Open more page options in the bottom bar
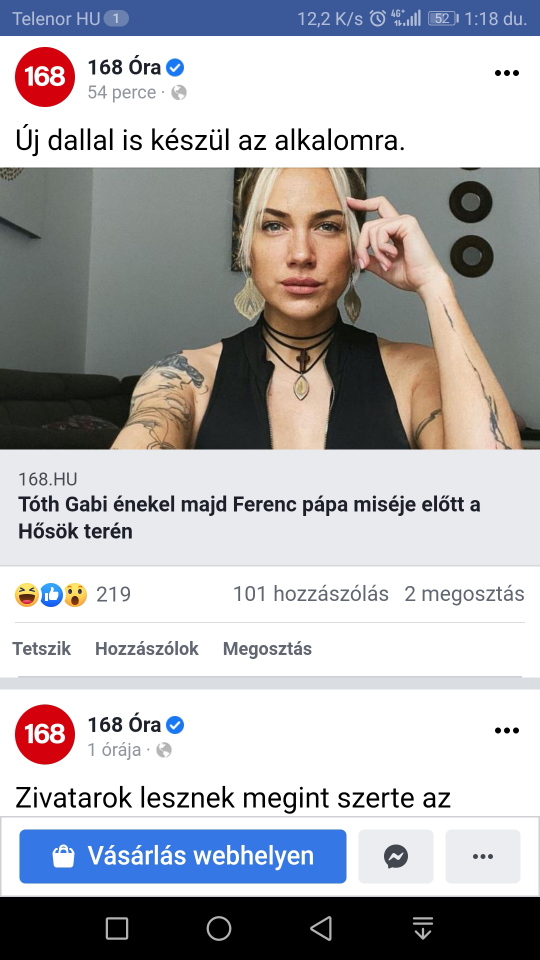 click(x=482, y=856)
